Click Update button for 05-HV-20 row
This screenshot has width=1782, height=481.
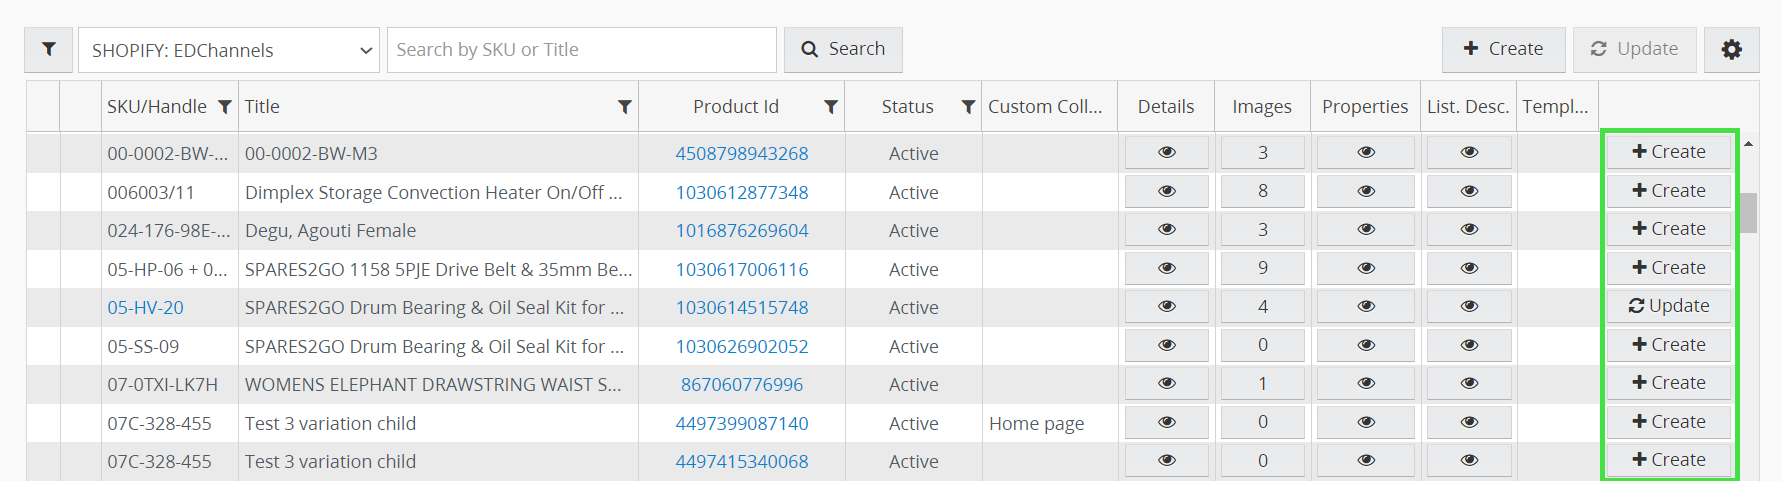tap(1668, 306)
